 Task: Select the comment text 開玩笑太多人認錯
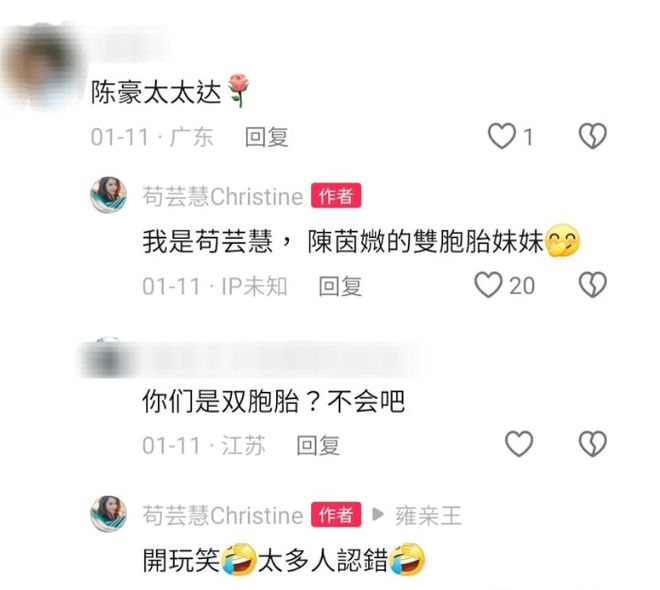point(284,560)
